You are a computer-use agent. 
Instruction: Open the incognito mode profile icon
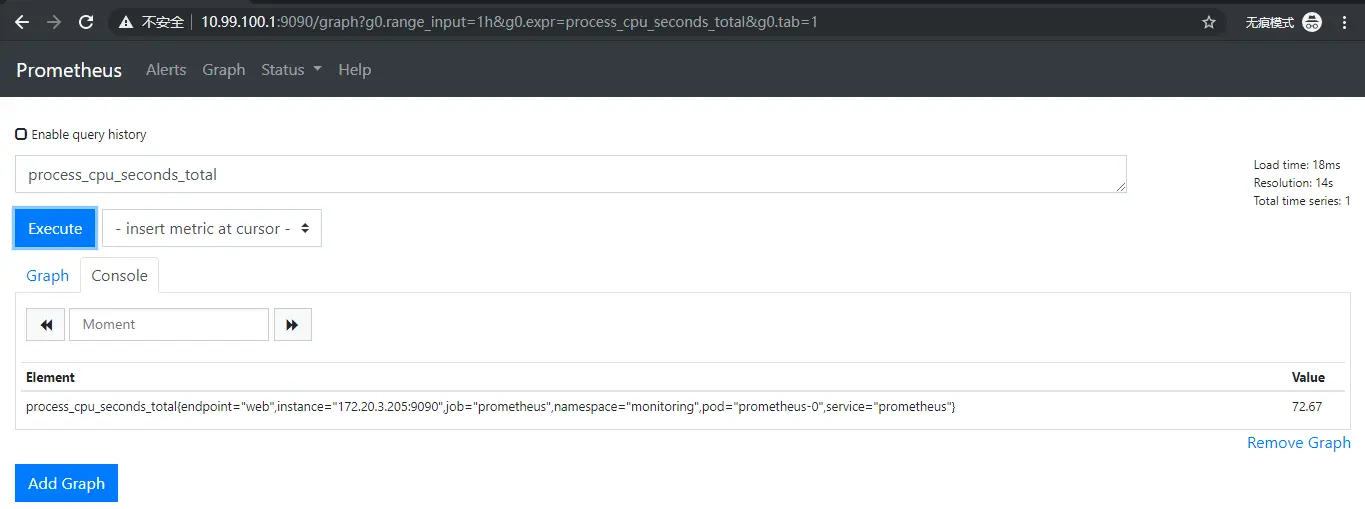1312,22
